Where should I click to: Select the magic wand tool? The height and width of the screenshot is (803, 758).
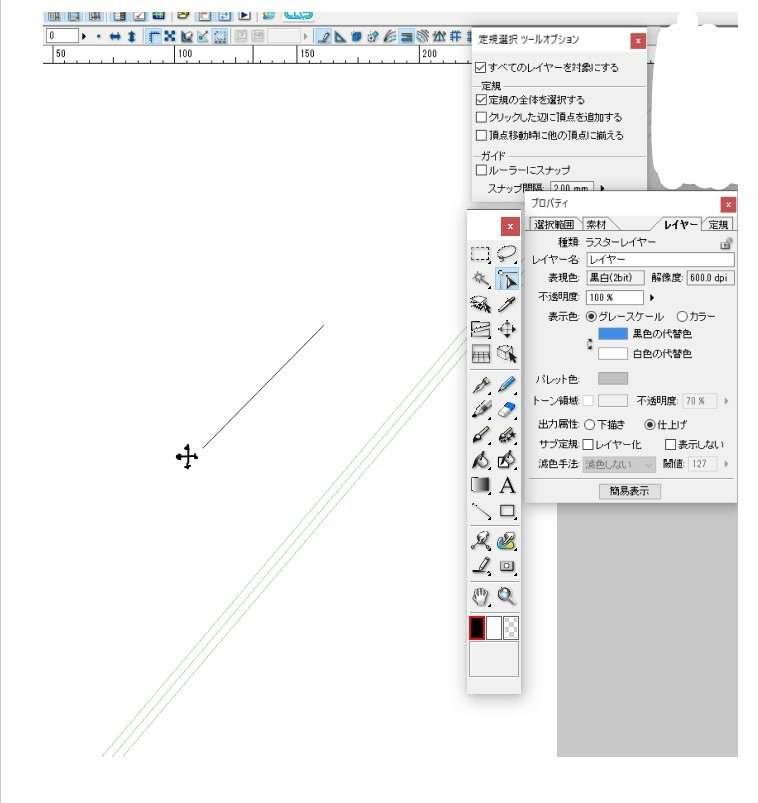click(x=480, y=279)
